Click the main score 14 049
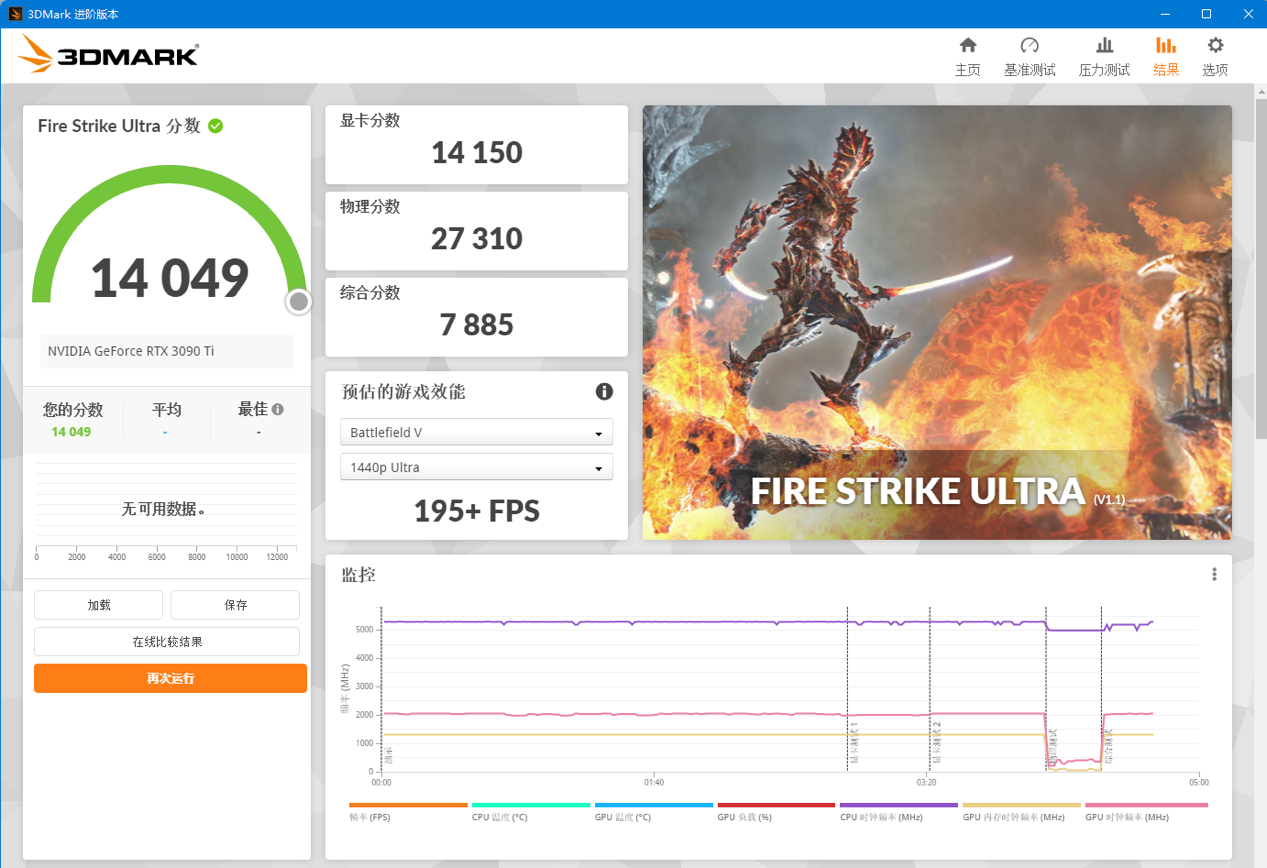The height and width of the screenshot is (868, 1267). [170, 278]
